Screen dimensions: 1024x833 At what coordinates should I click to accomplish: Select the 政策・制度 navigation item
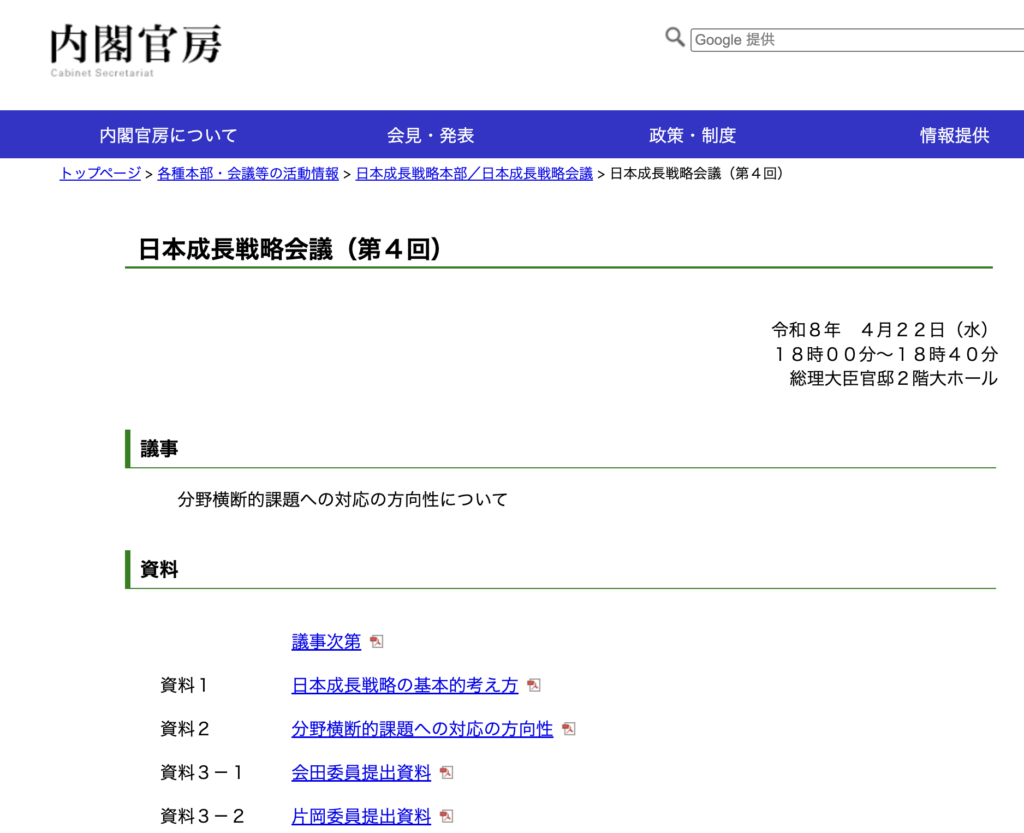(x=692, y=135)
